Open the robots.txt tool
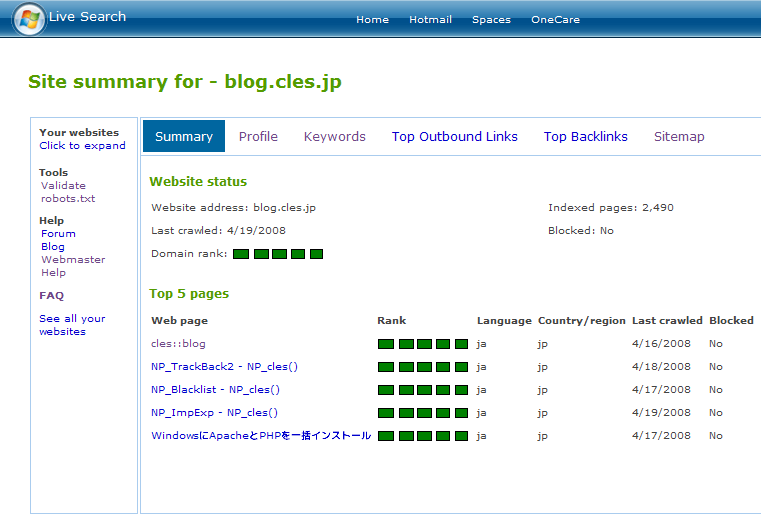 68,199
